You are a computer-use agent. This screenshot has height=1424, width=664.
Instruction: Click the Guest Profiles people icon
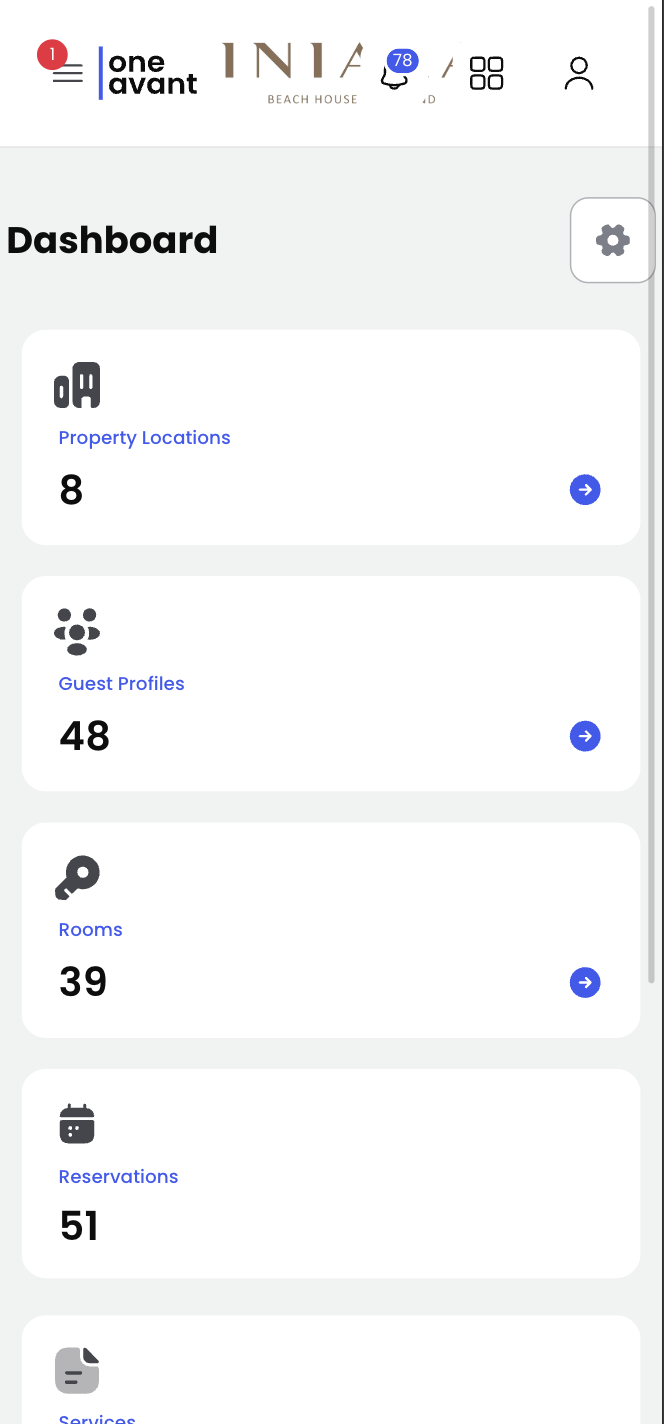point(77,631)
